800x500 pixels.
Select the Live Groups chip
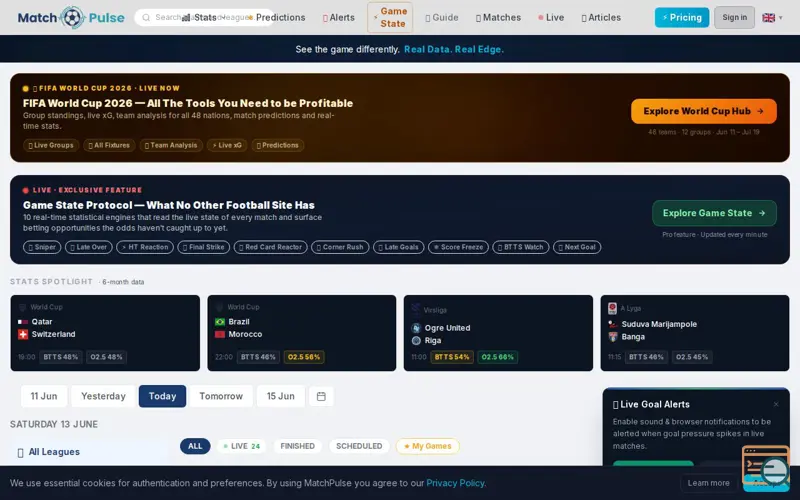point(51,145)
